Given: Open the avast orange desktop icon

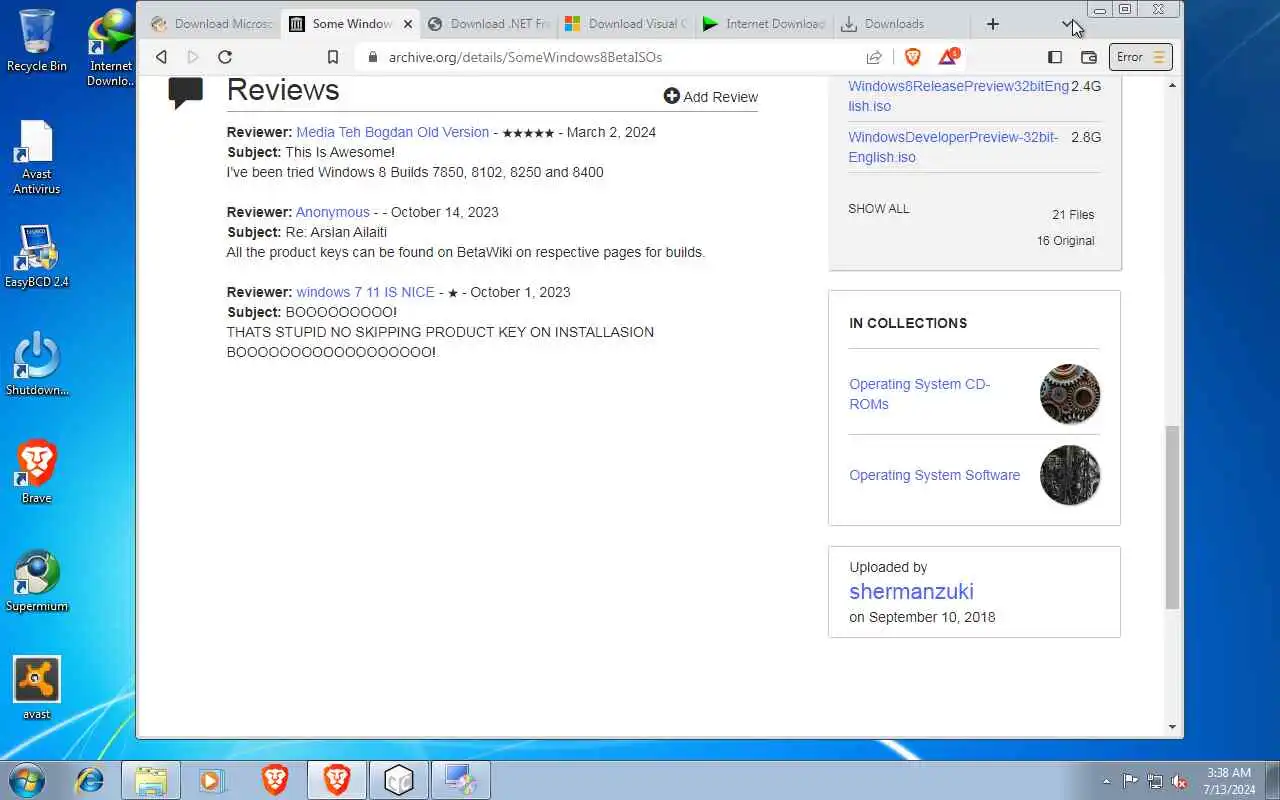Looking at the screenshot, I should click(x=37, y=688).
